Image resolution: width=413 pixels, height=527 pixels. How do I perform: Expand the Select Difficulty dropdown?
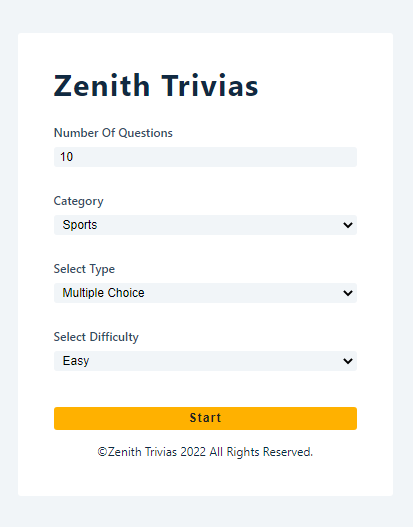(x=205, y=361)
